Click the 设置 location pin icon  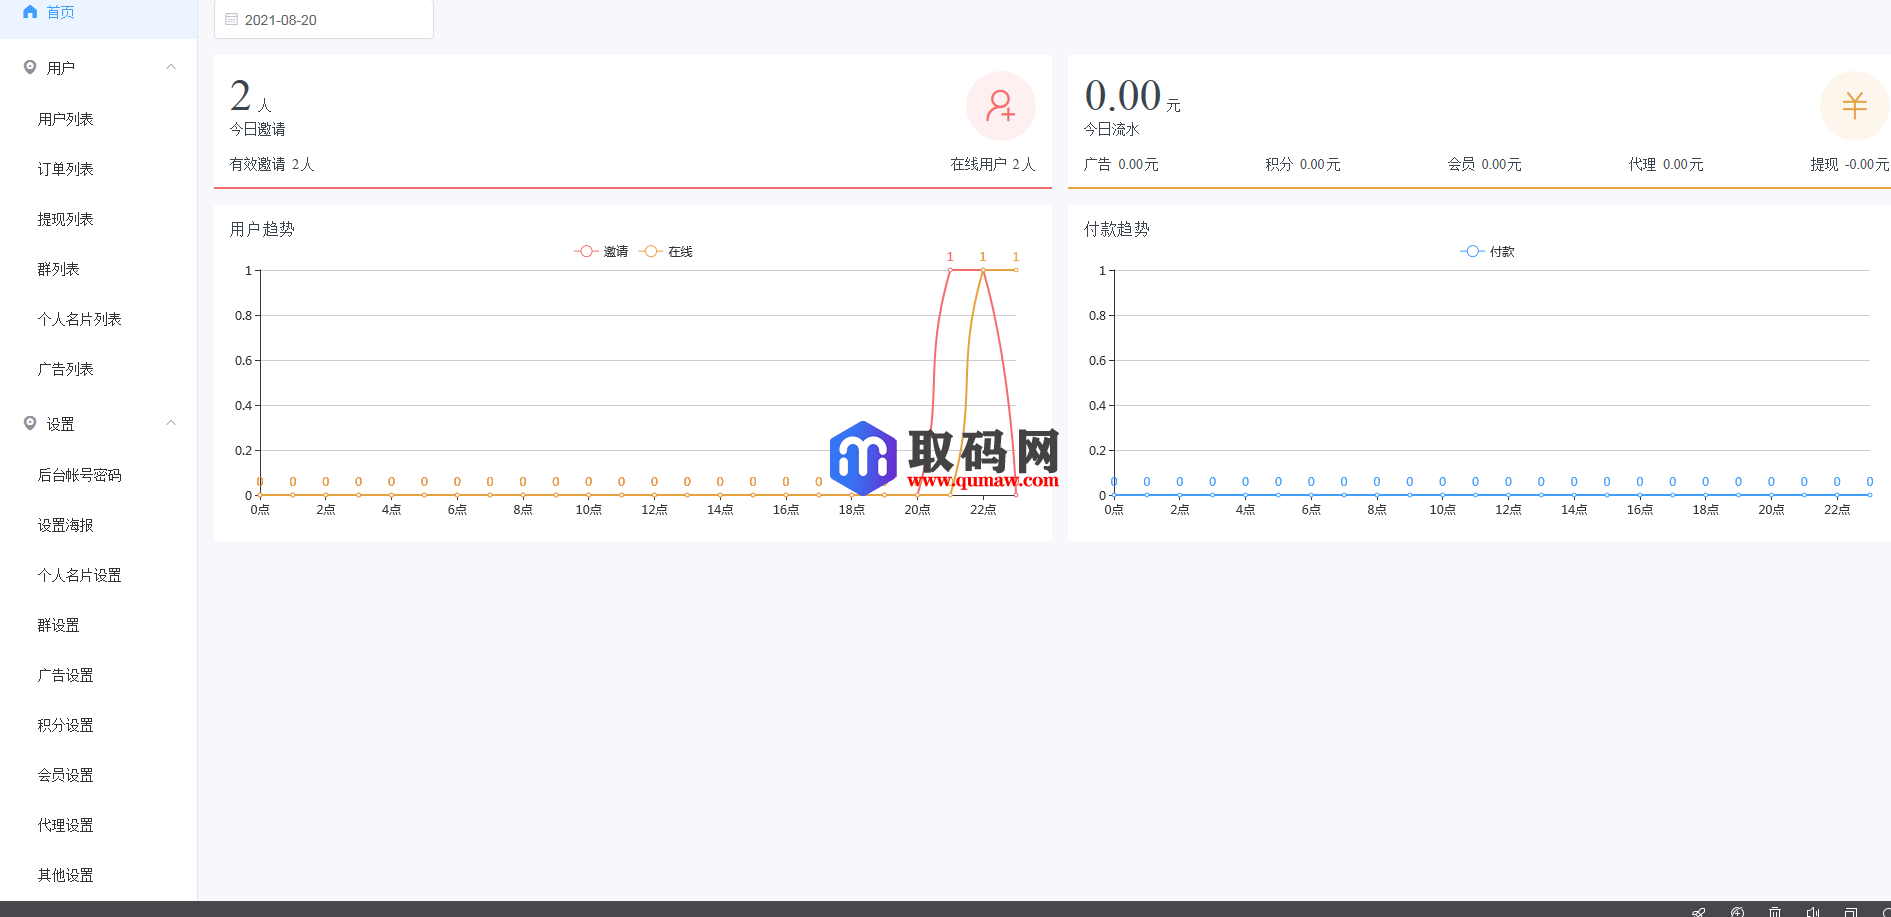coord(29,423)
